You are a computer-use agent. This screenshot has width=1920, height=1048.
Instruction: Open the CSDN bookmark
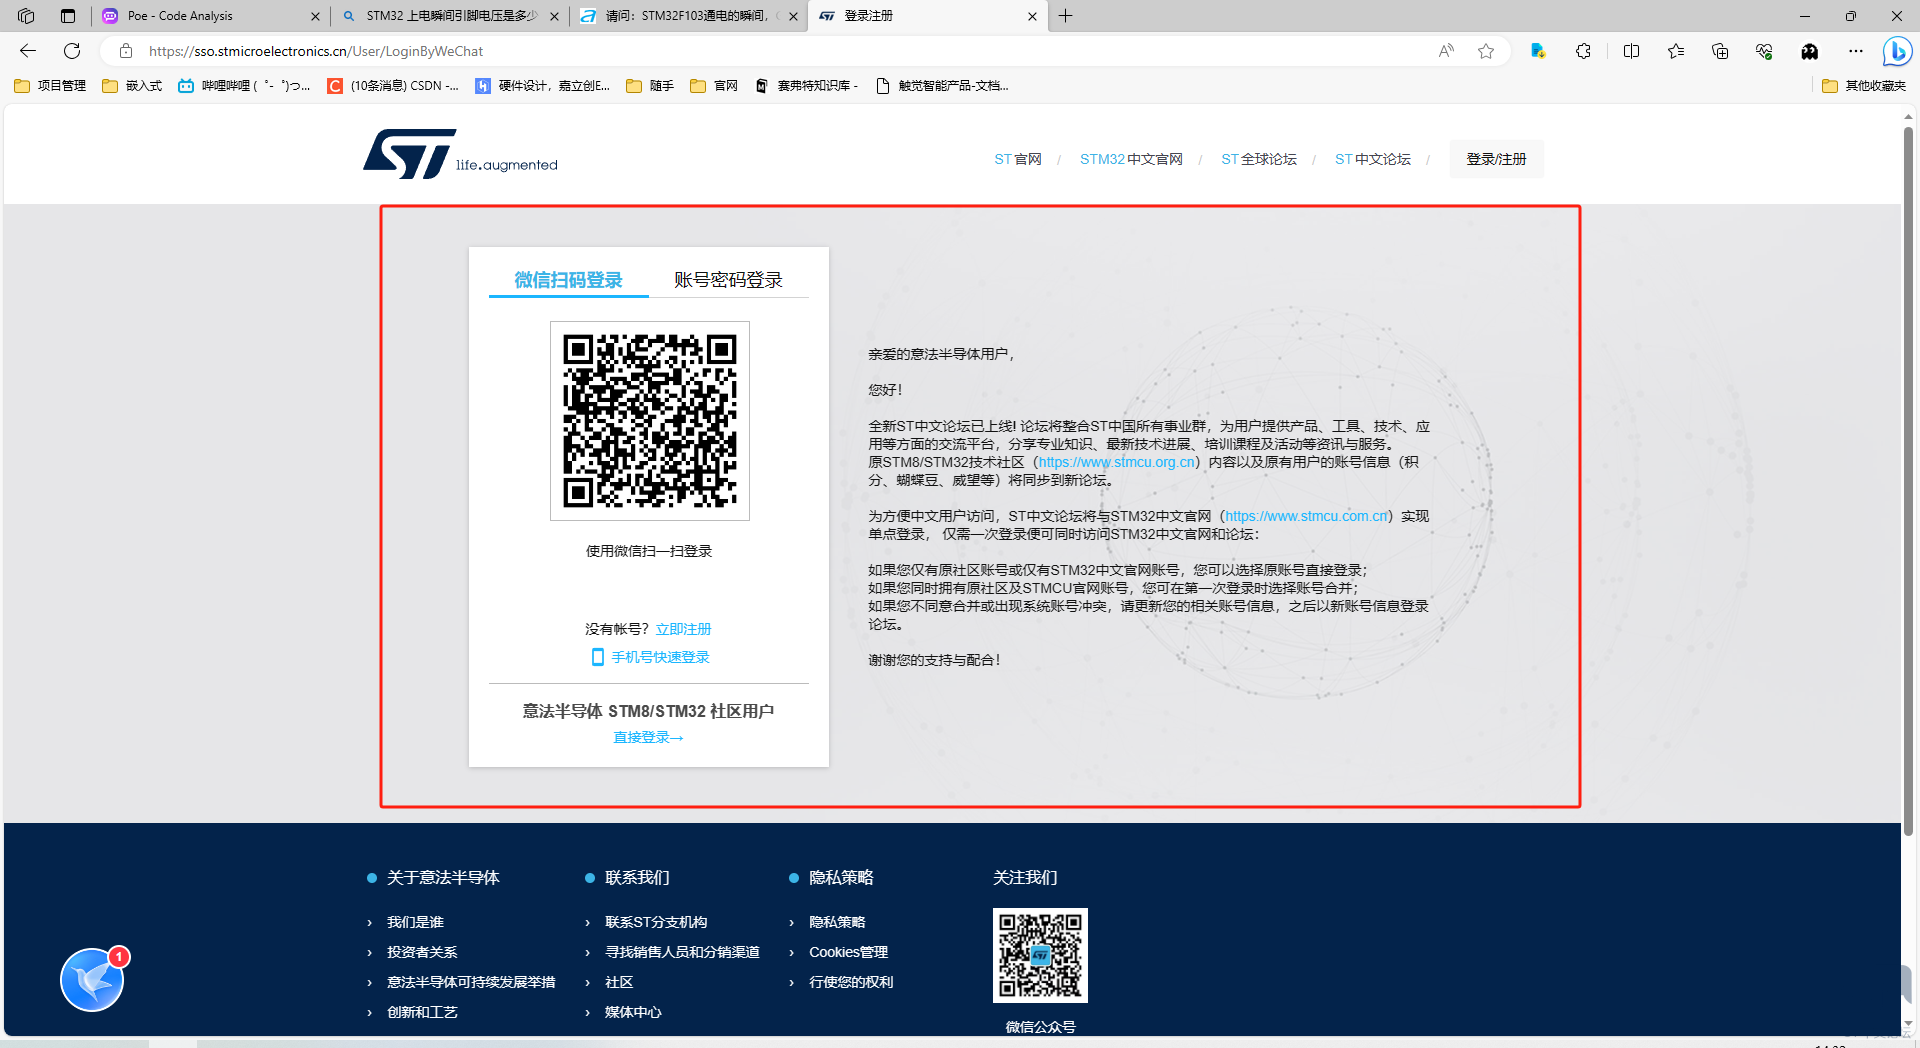tap(393, 86)
